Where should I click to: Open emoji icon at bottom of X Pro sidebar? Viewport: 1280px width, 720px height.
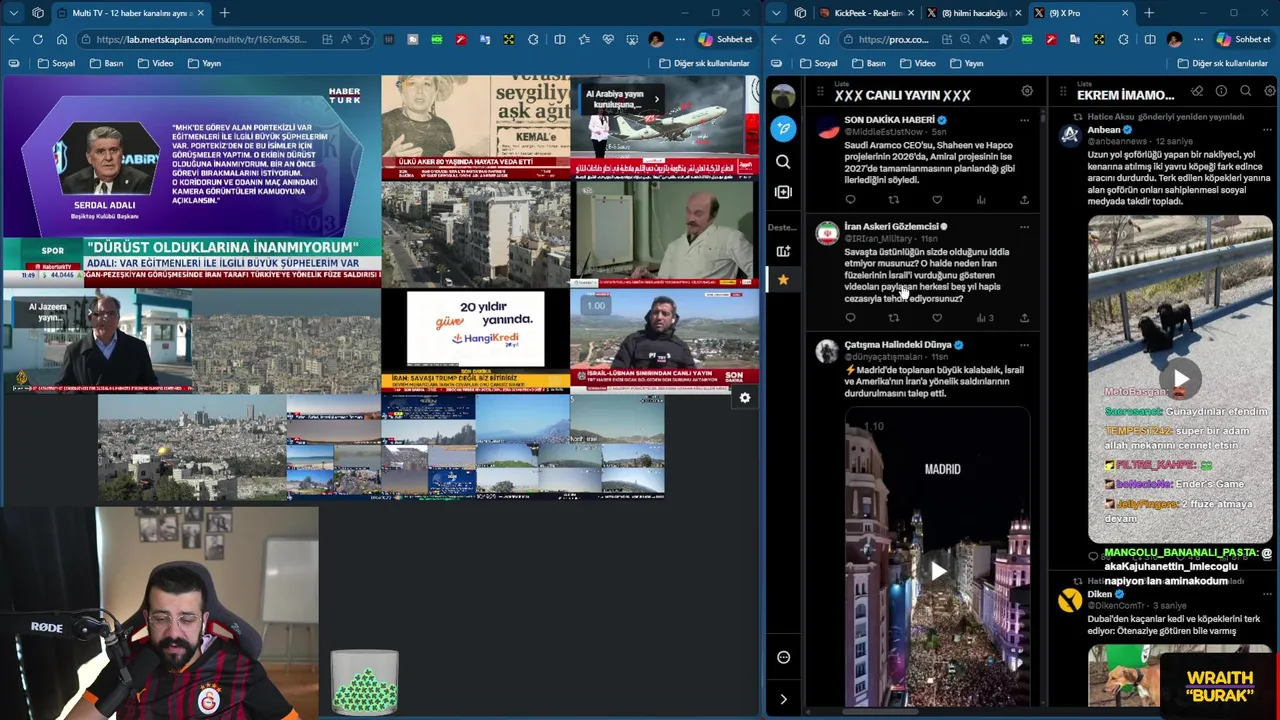point(783,657)
